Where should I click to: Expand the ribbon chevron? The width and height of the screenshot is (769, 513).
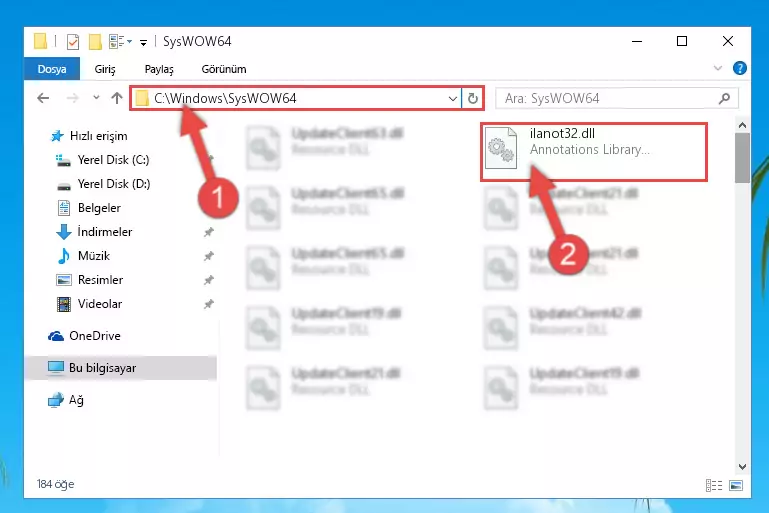pyautogui.click(x=718, y=68)
